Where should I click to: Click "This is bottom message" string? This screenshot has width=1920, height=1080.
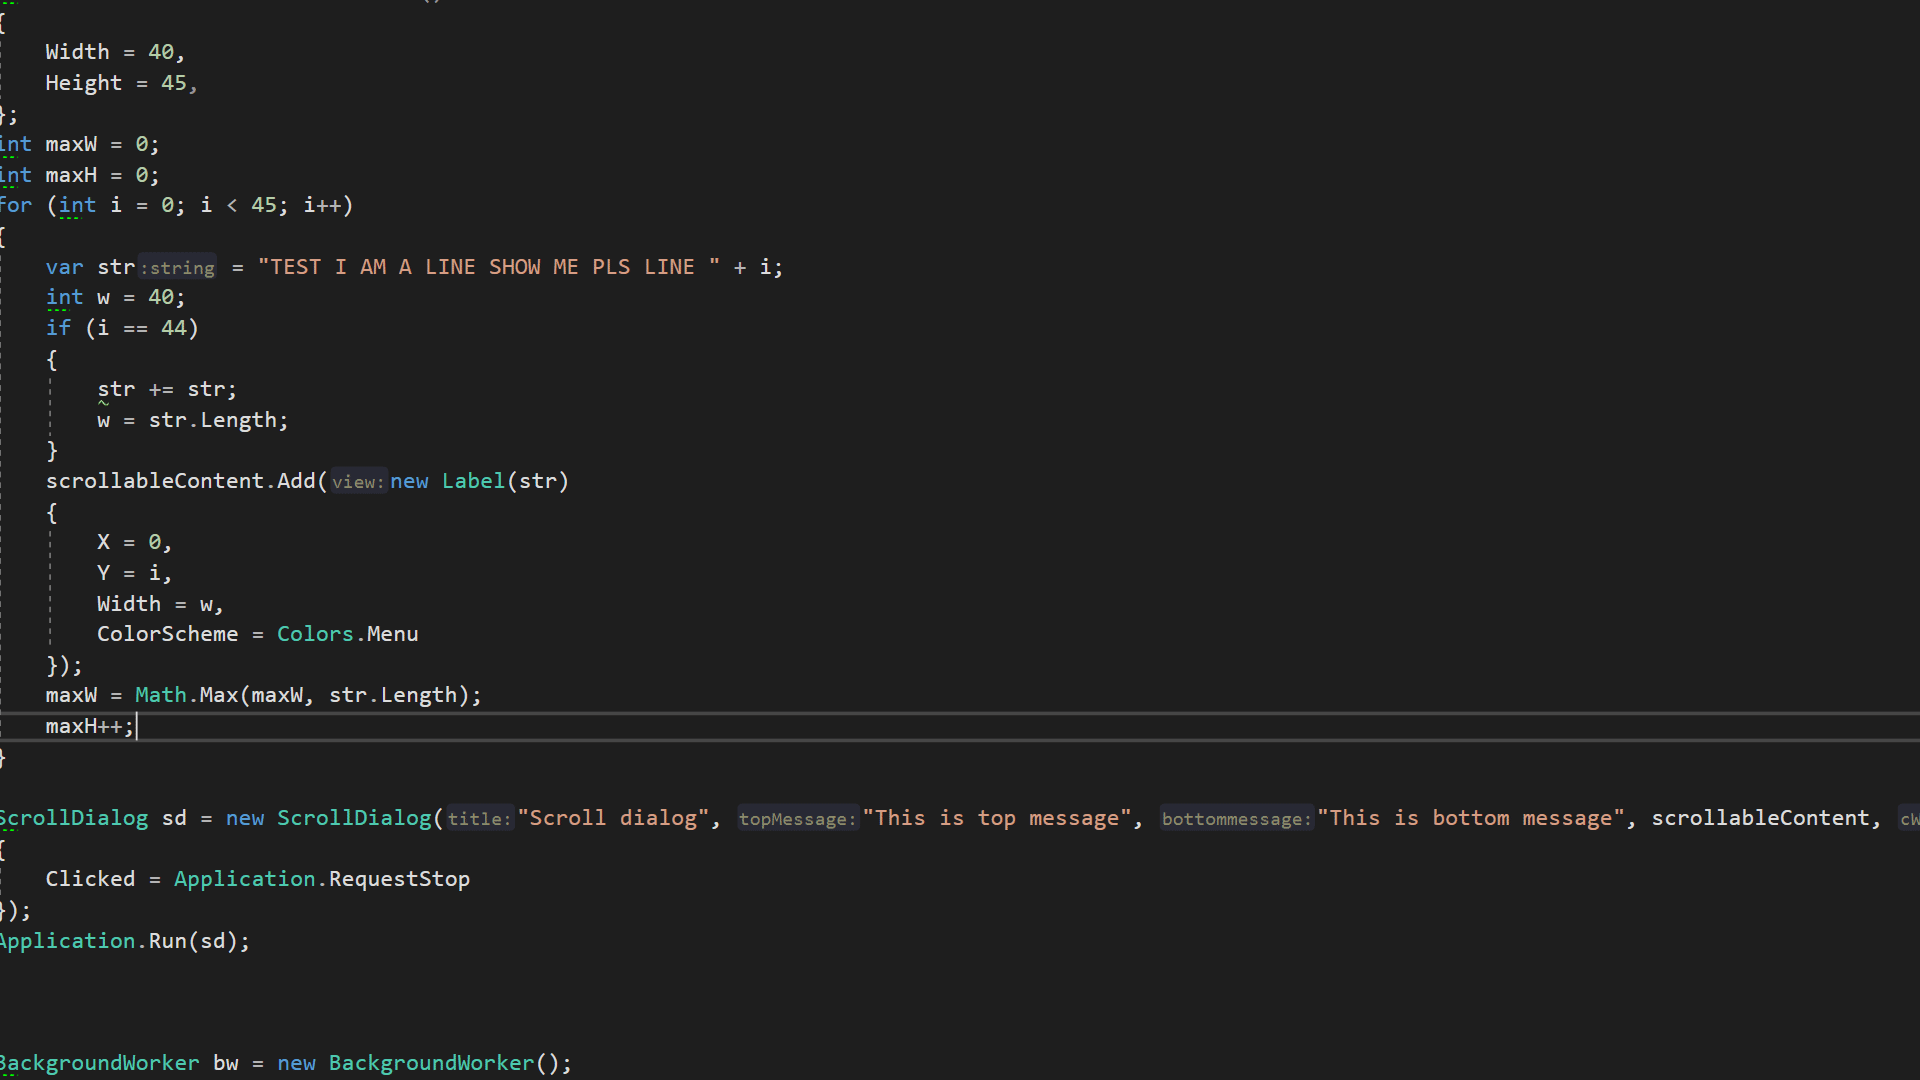tap(1471, 818)
